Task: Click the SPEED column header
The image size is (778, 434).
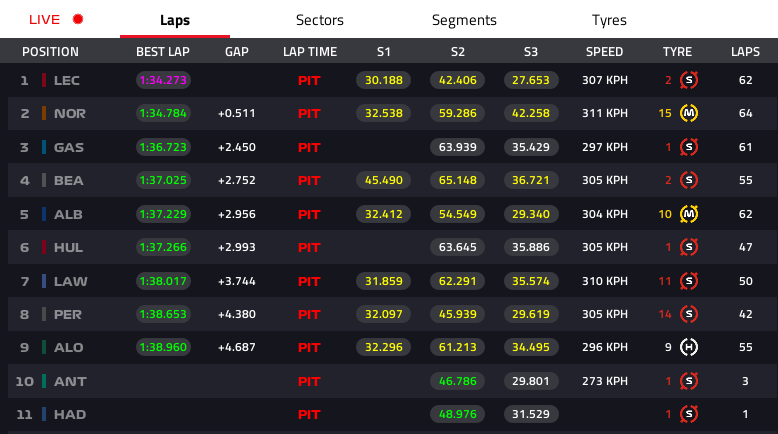Action: (604, 52)
